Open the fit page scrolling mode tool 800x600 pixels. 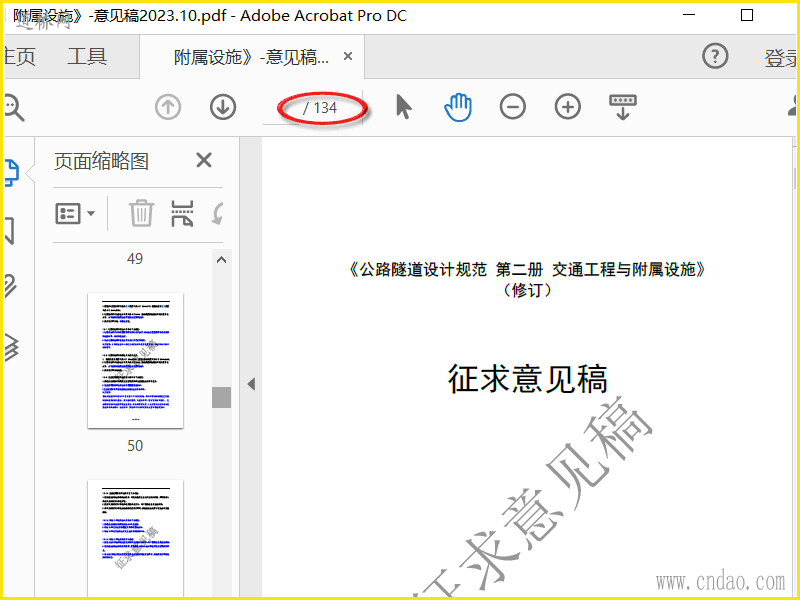pos(622,107)
